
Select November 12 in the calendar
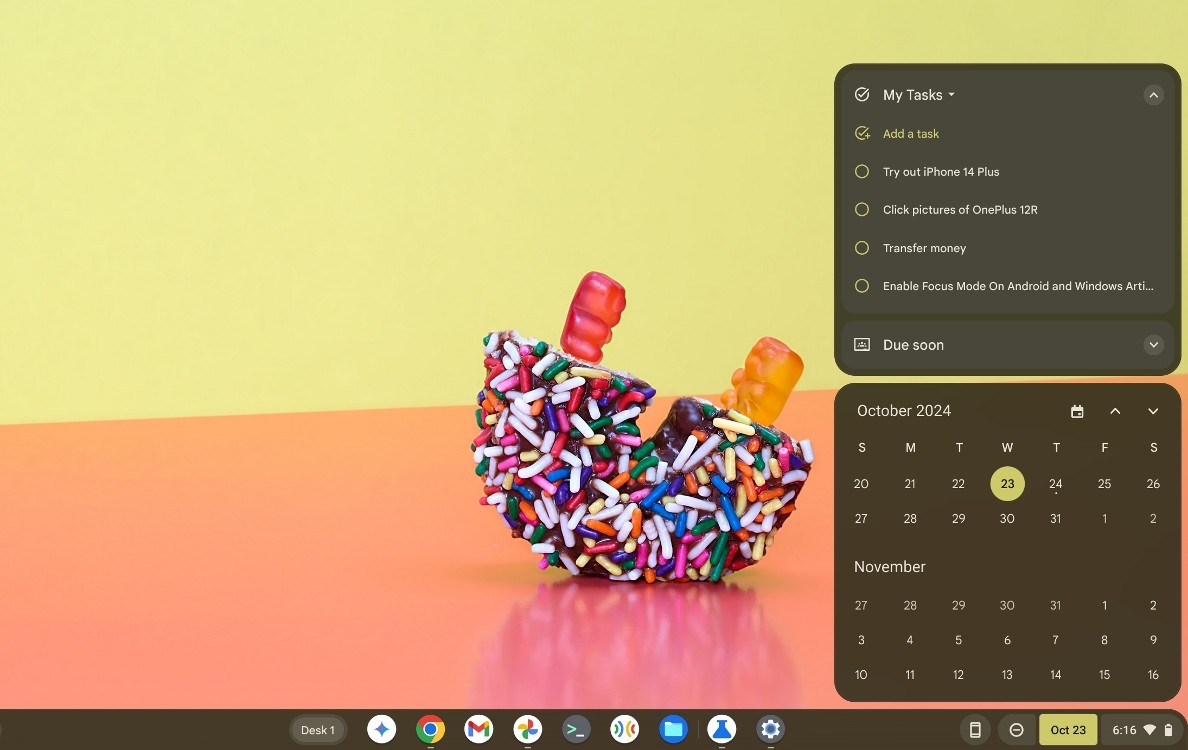pyautogui.click(x=958, y=674)
